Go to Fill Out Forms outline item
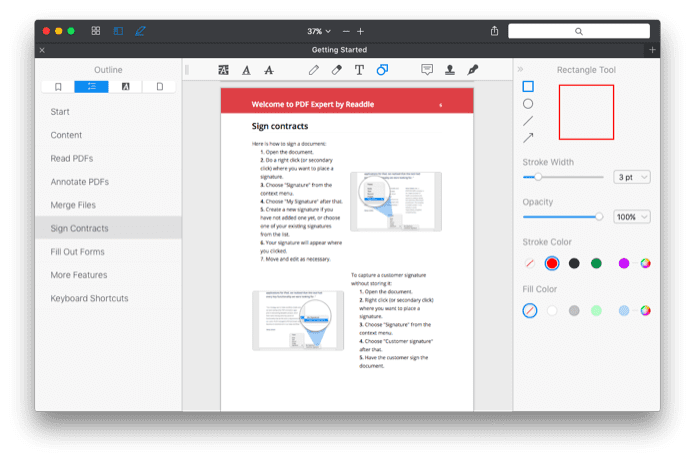This screenshot has width=695, height=461. pos(108,252)
